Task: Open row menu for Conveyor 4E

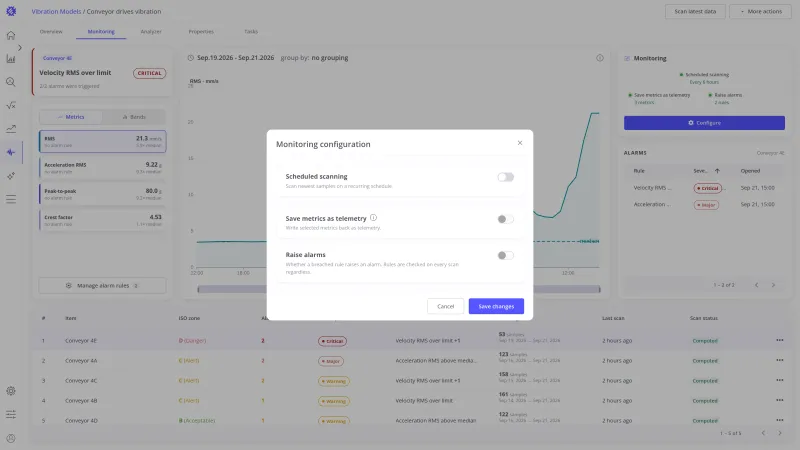Action: click(x=780, y=340)
